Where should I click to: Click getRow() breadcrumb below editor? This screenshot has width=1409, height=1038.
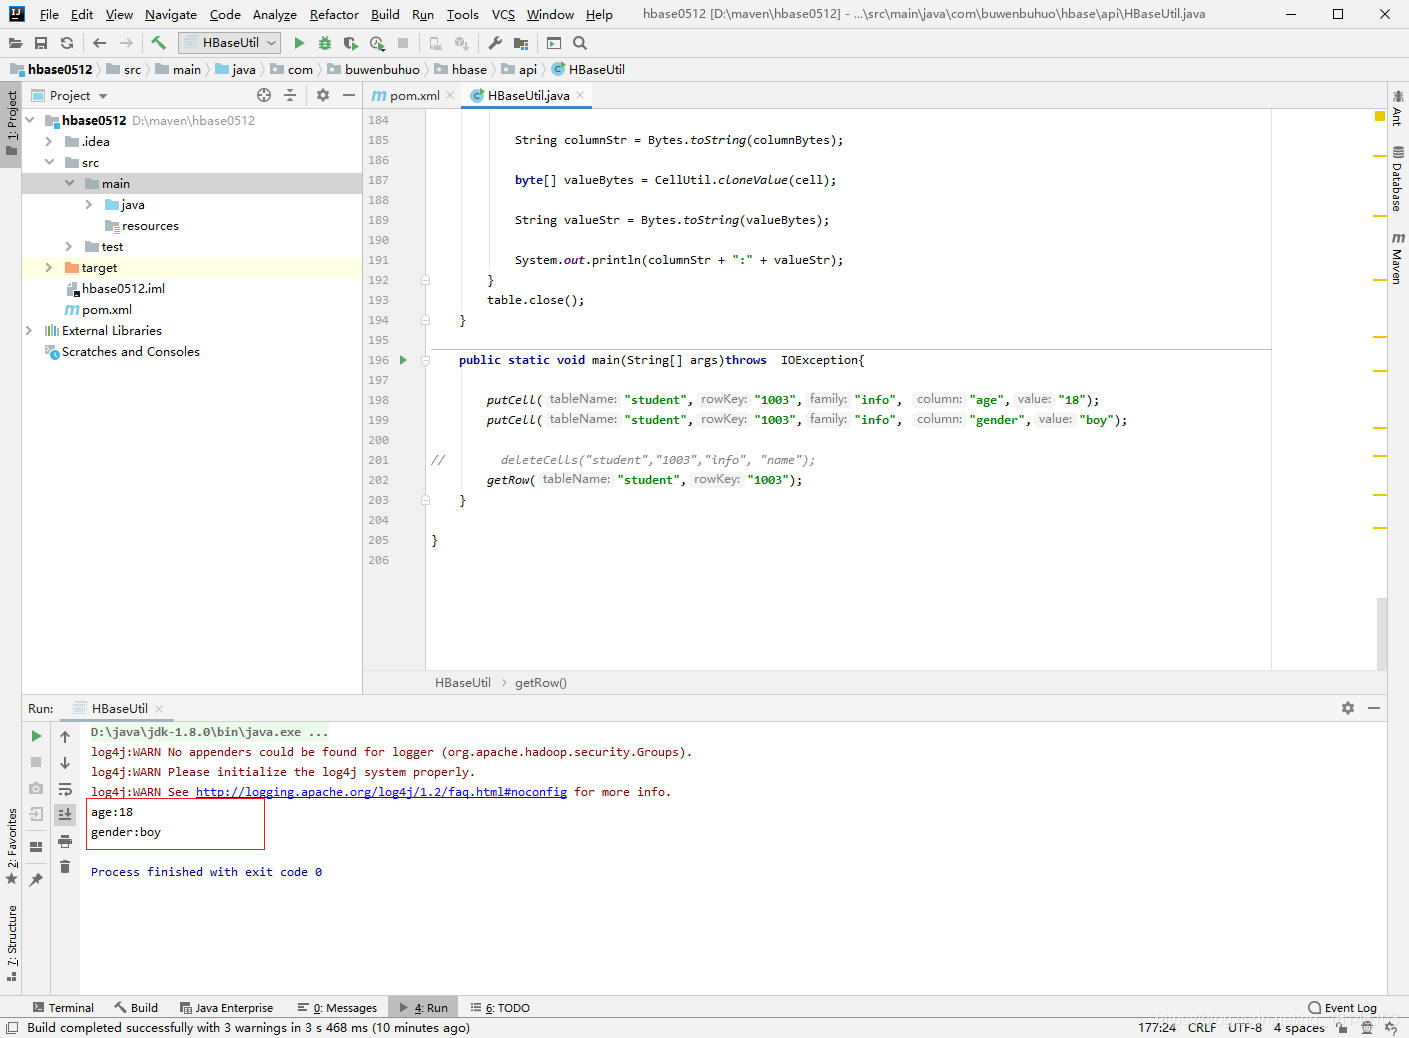click(541, 683)
